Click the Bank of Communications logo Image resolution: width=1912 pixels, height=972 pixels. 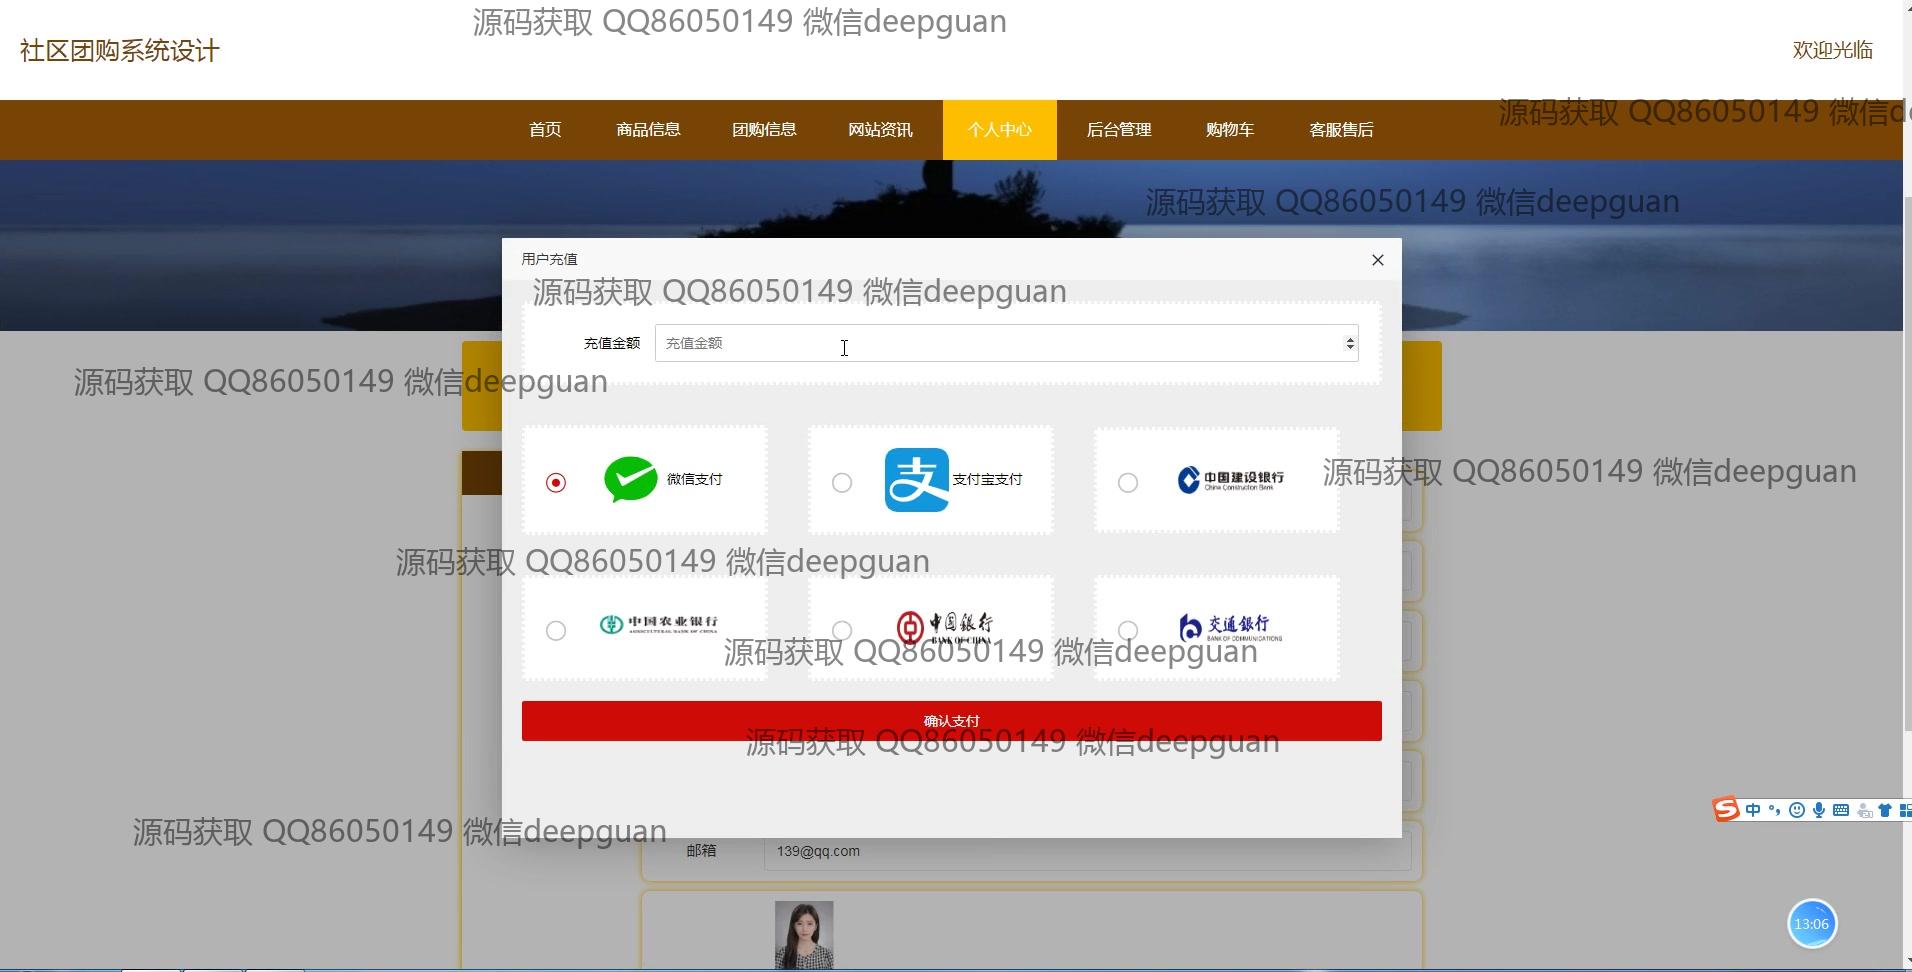1230,627
